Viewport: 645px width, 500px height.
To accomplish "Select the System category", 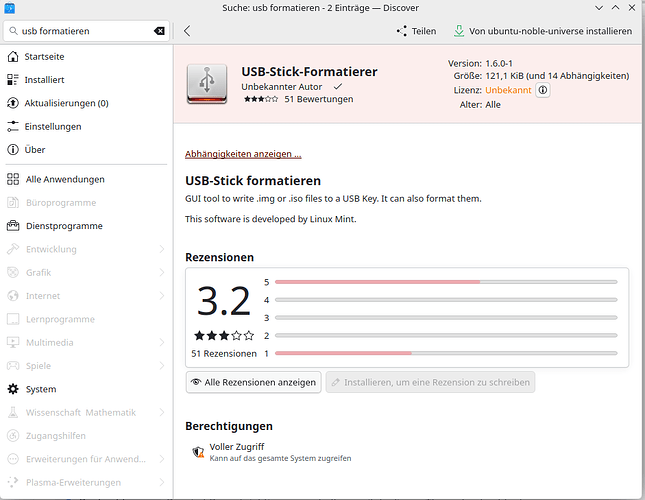I will tap(41, 389).
